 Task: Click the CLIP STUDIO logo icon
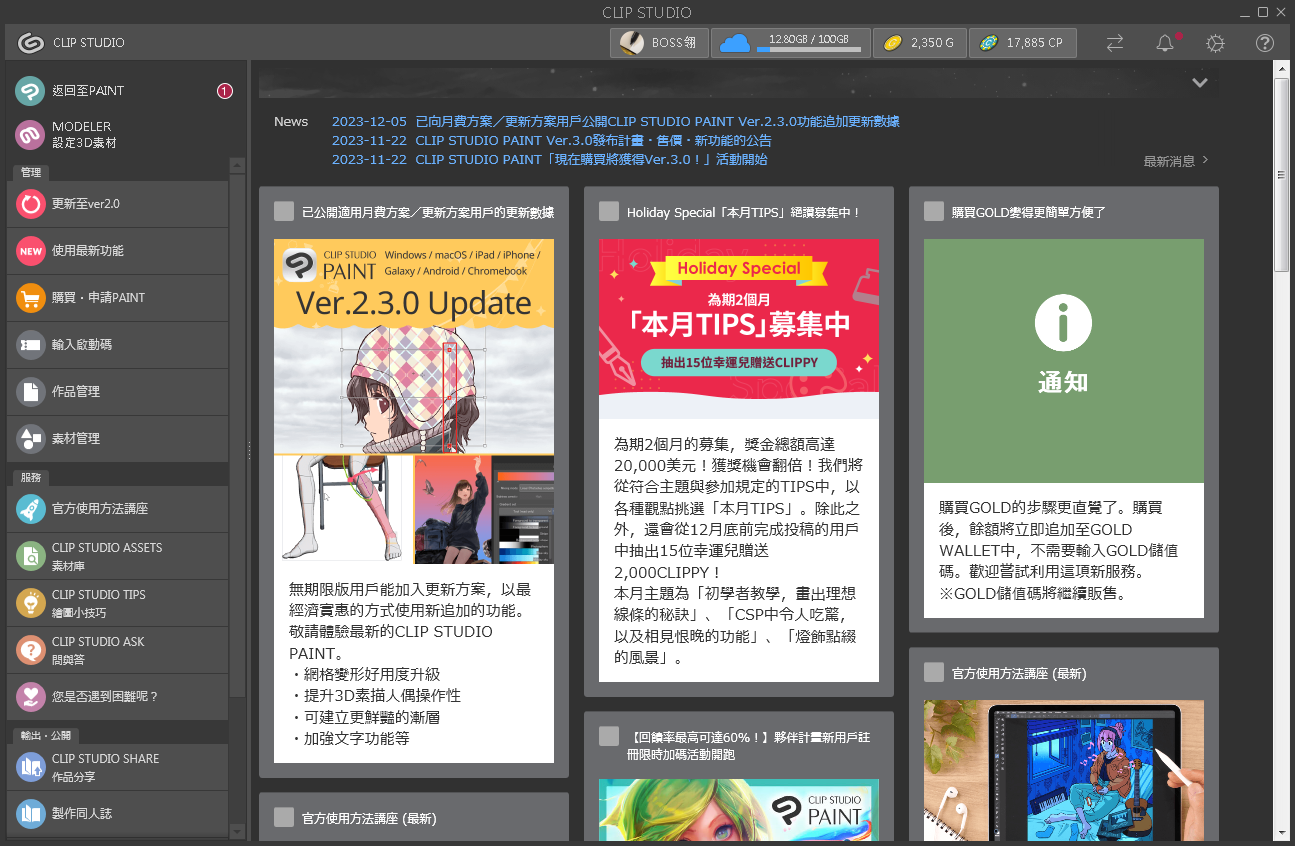point(30,43)
